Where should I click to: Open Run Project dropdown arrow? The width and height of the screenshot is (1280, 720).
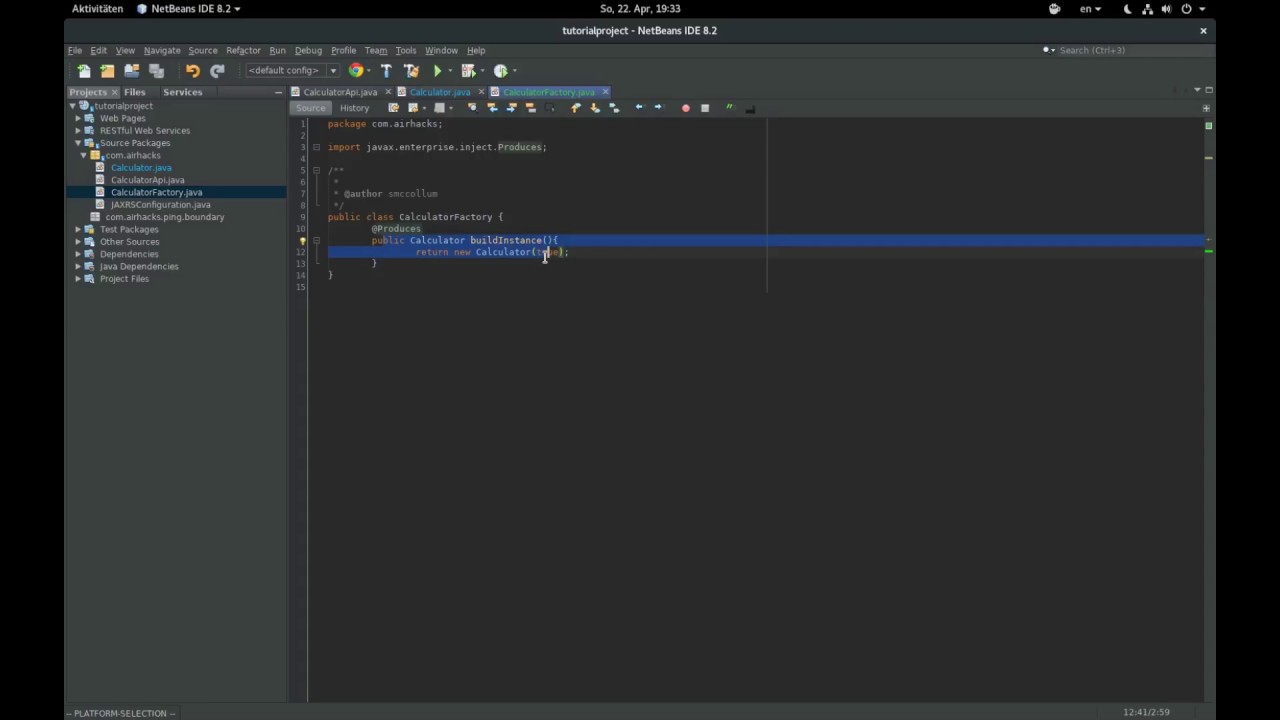450,71
